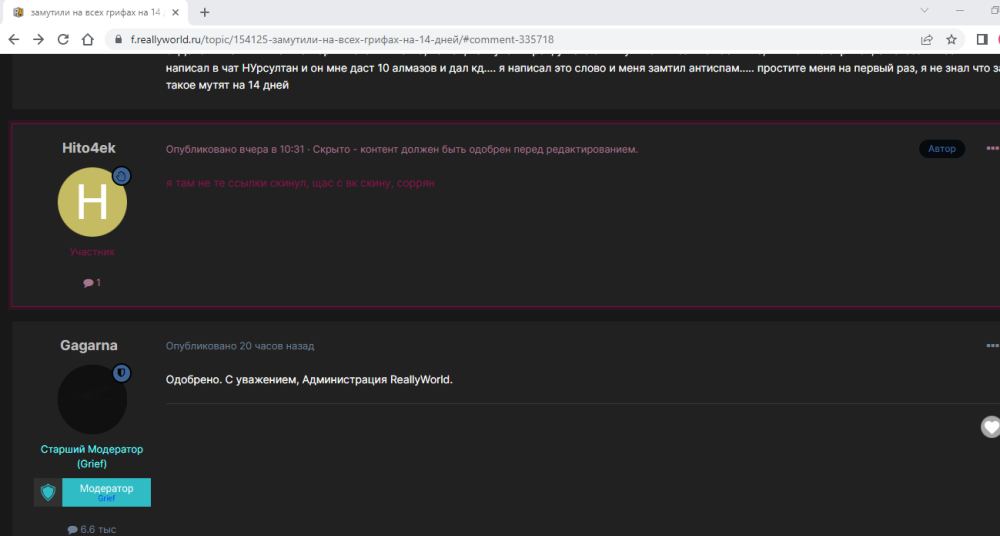This screenshot has height=536, width=1000.
Task: View site security lock info
Action: (118, 40)
